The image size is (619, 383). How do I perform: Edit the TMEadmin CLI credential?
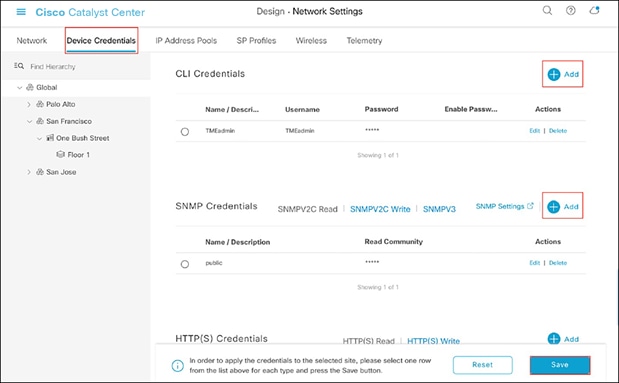535,131
